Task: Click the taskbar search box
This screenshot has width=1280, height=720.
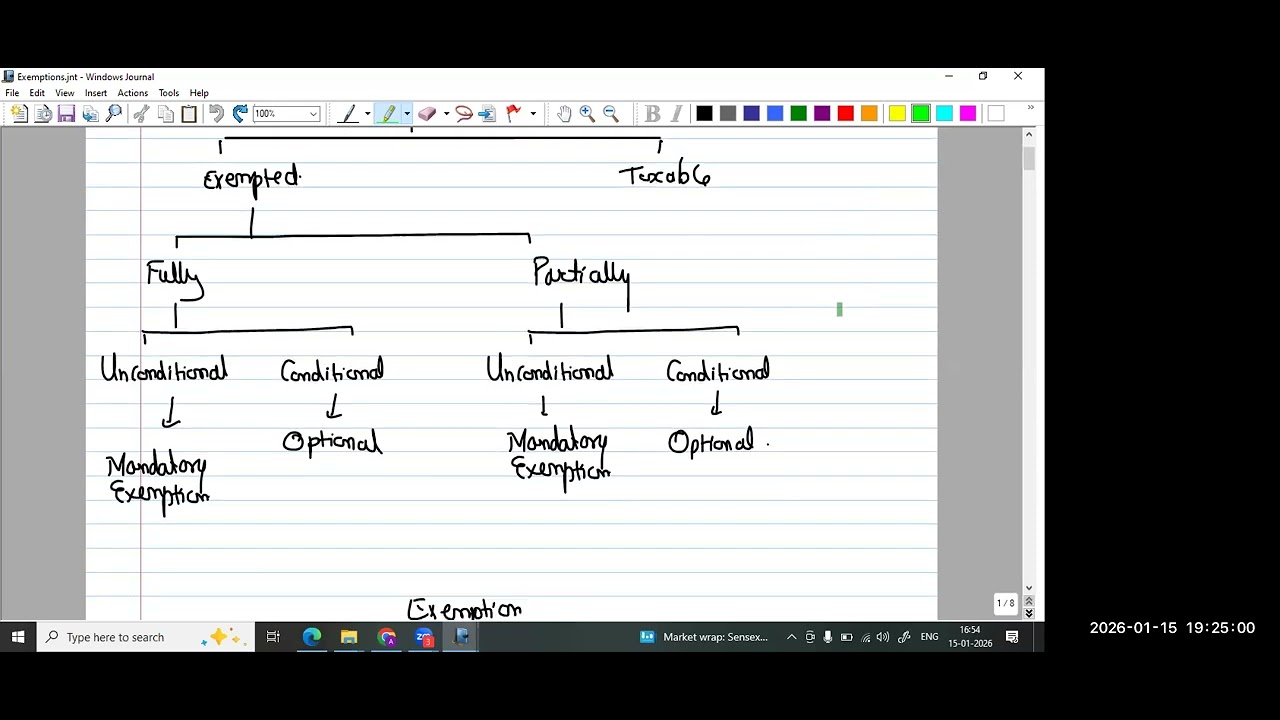Action: click(144, 637)
